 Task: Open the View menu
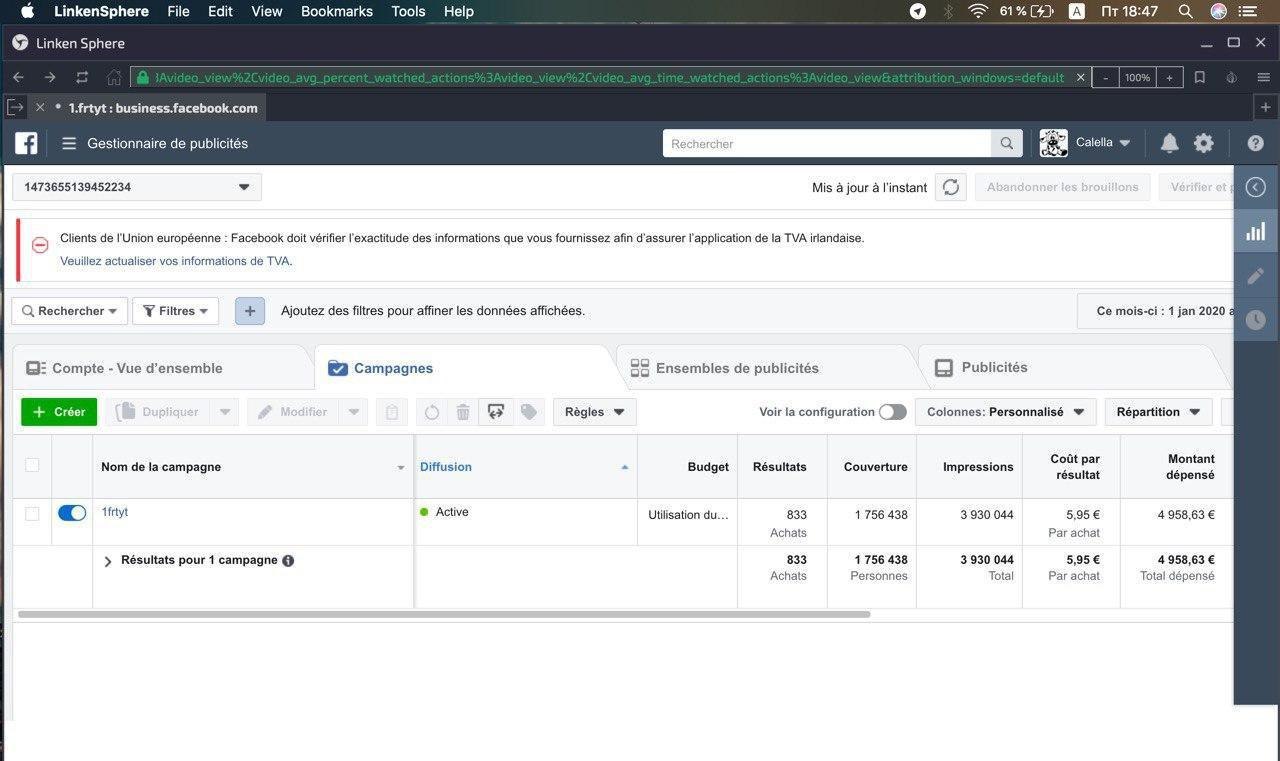(x=267, y=11)
